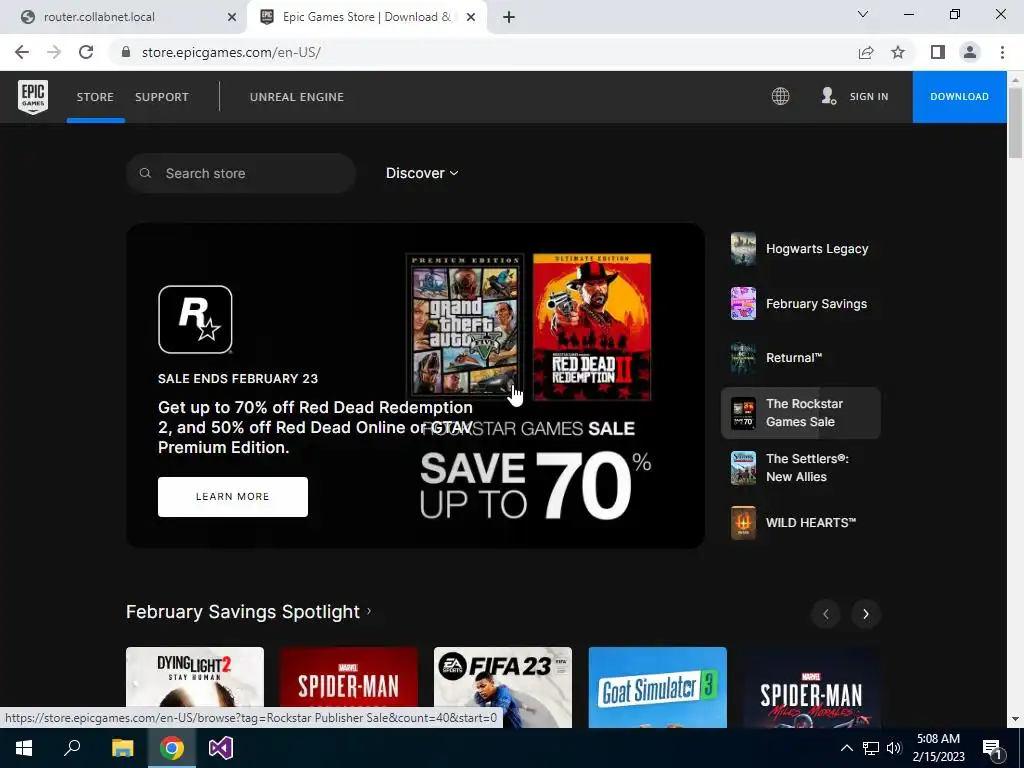1024x768 pixels.
Task: Open the Spider-Man Miles Morales game card
Action: click(812, 687)
